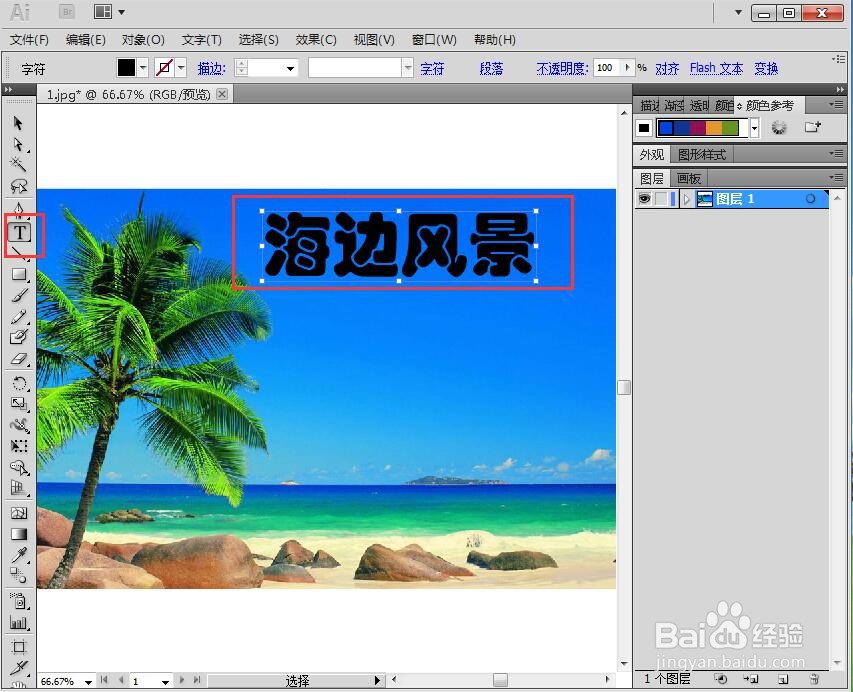Viewport: 853px width, 692px height.
Task: Open the 文字(T) menu
Action: [x=200, y=40]
